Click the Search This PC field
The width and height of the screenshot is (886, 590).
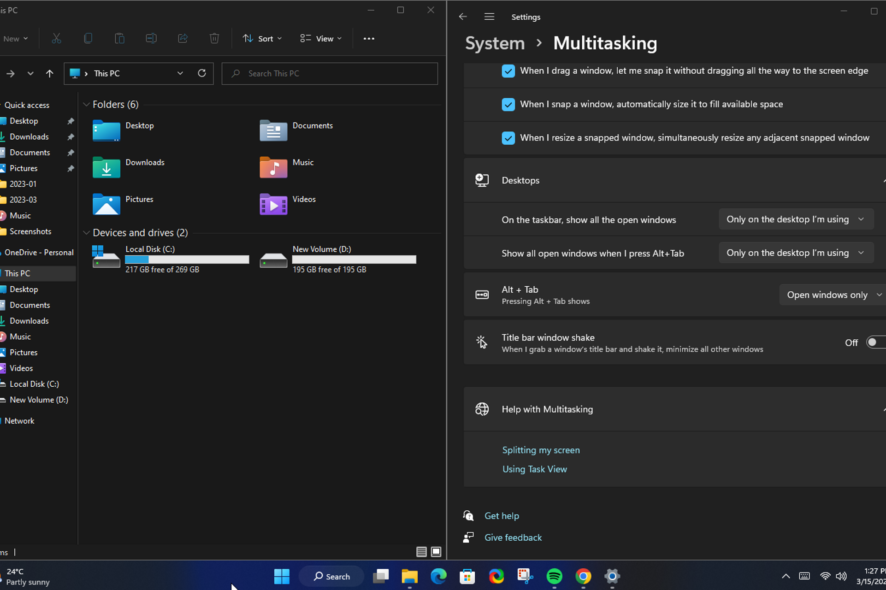click(x=330, y=73)
